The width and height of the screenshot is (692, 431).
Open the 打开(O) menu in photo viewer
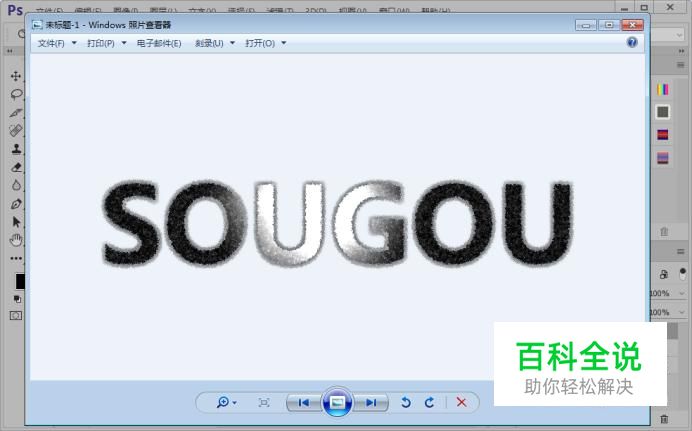pos(260,43)
